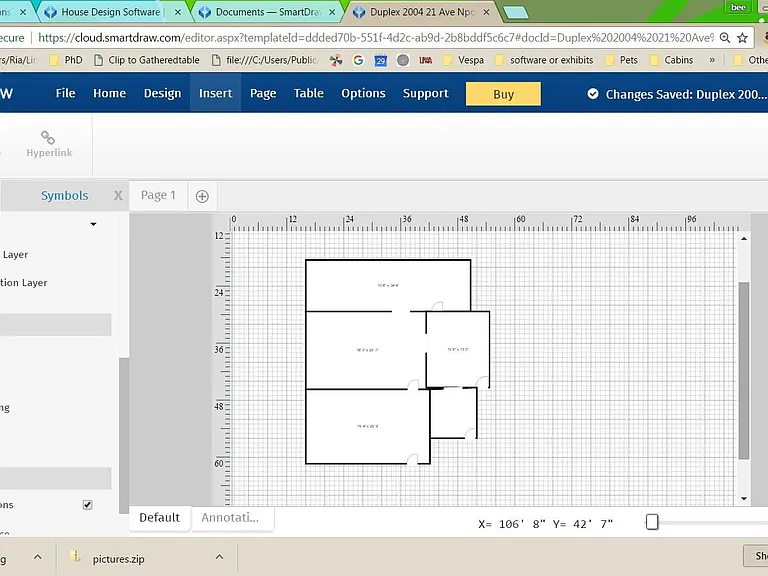Open the Page ribbon tab

tap(263, 93)
